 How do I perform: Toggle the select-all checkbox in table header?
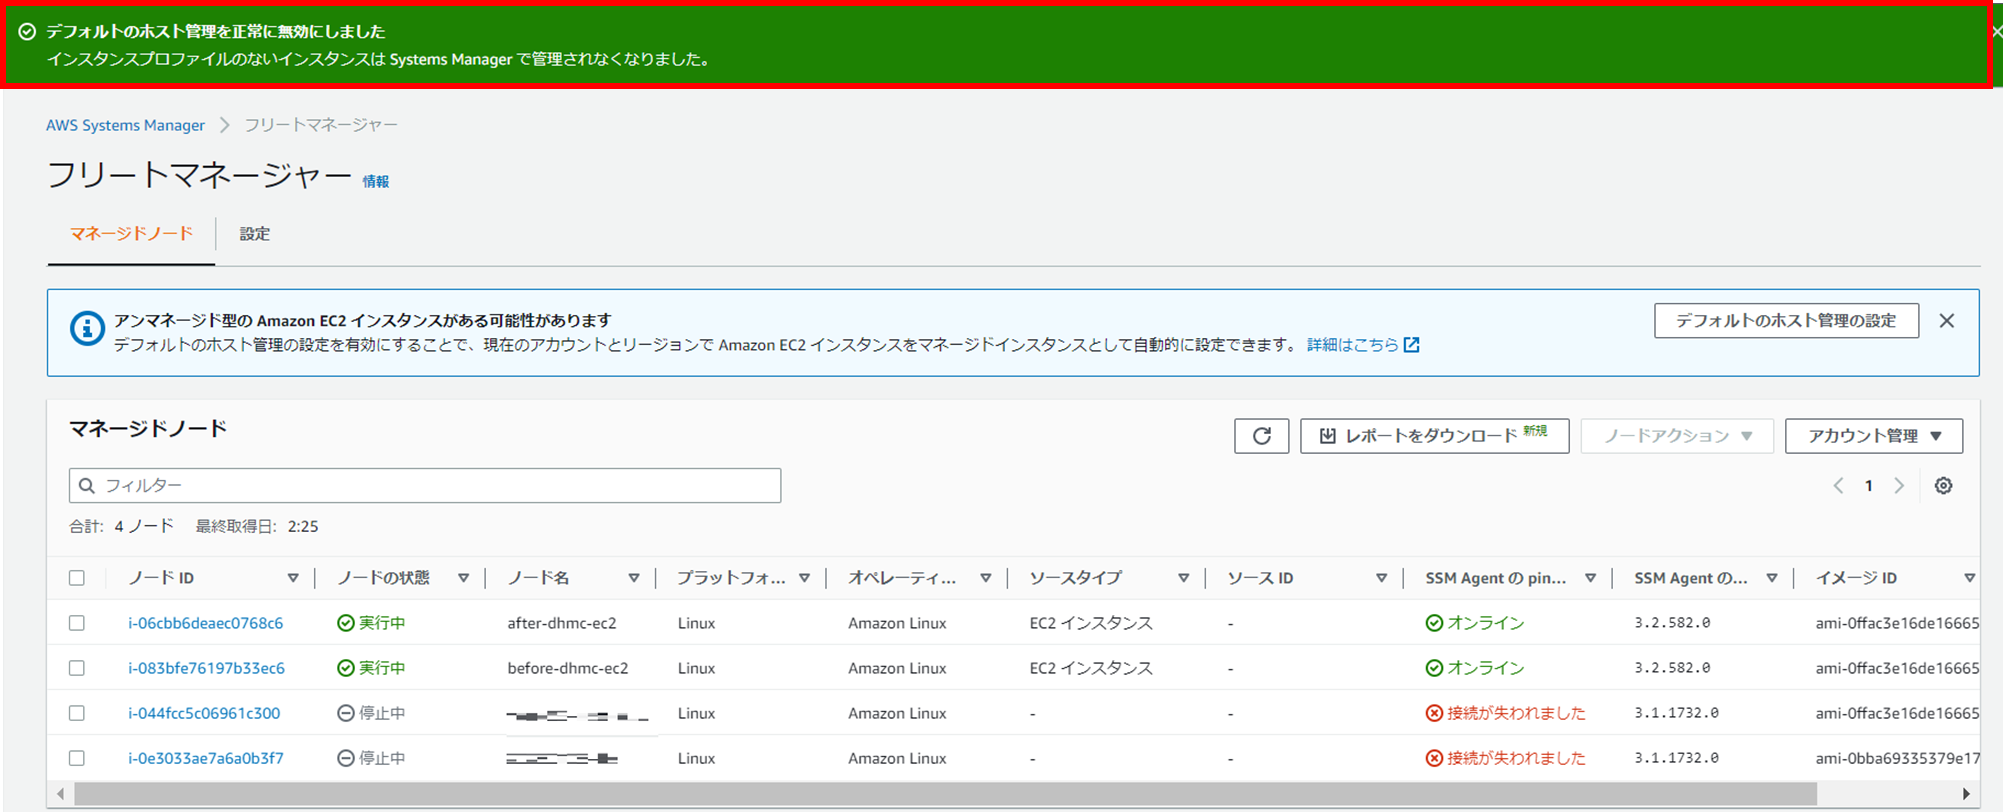[x=77, y=578]
